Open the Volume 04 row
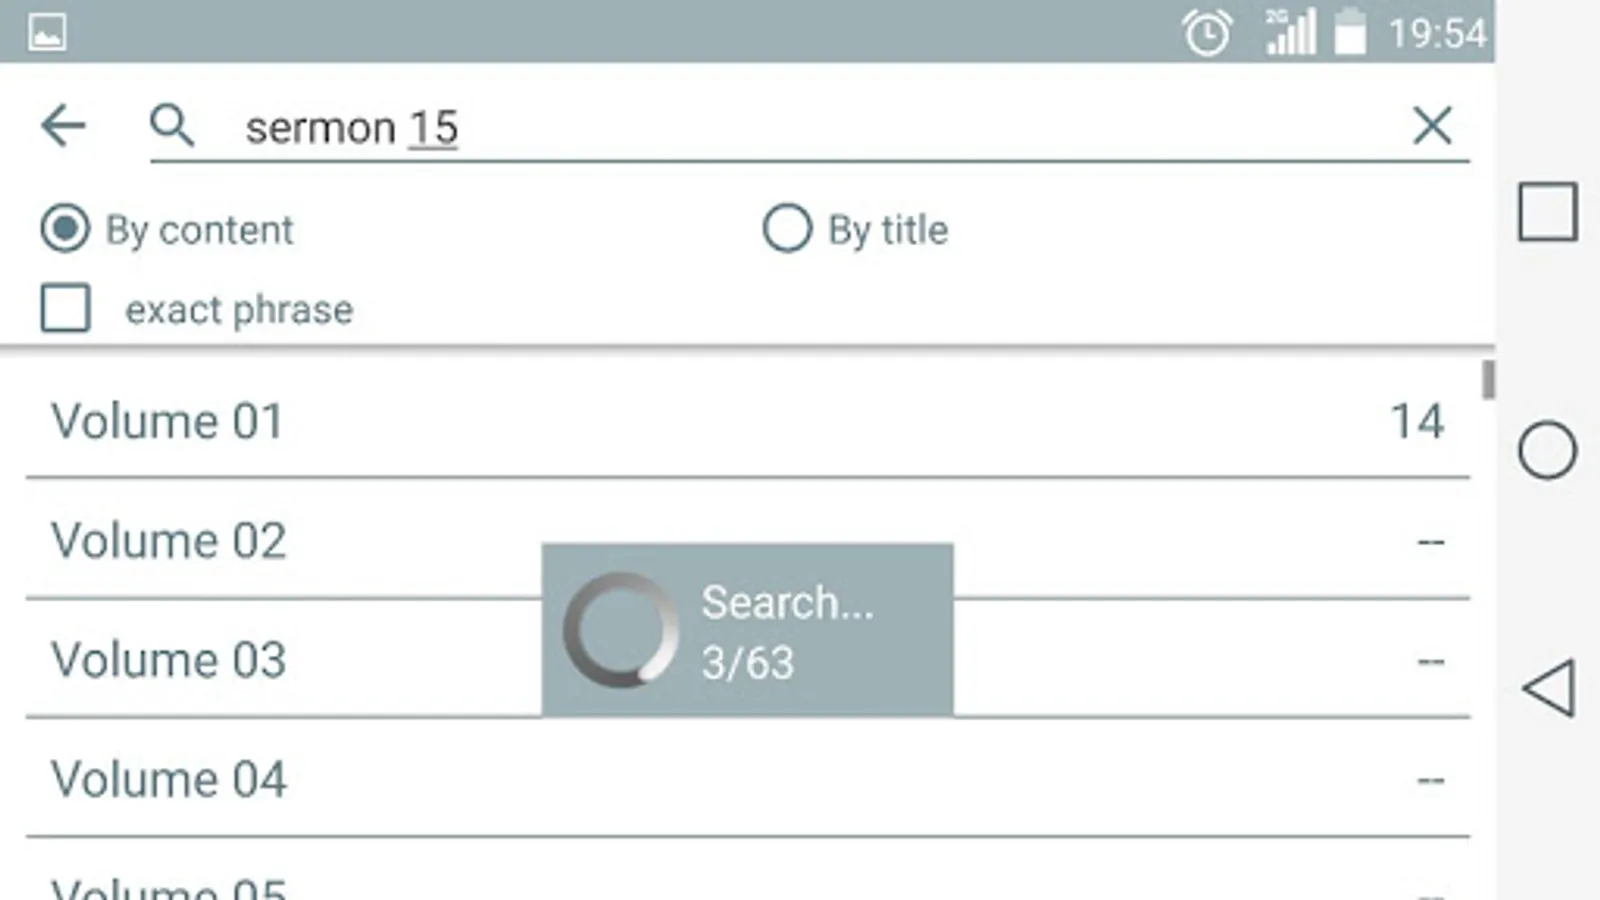 point(168,779)
